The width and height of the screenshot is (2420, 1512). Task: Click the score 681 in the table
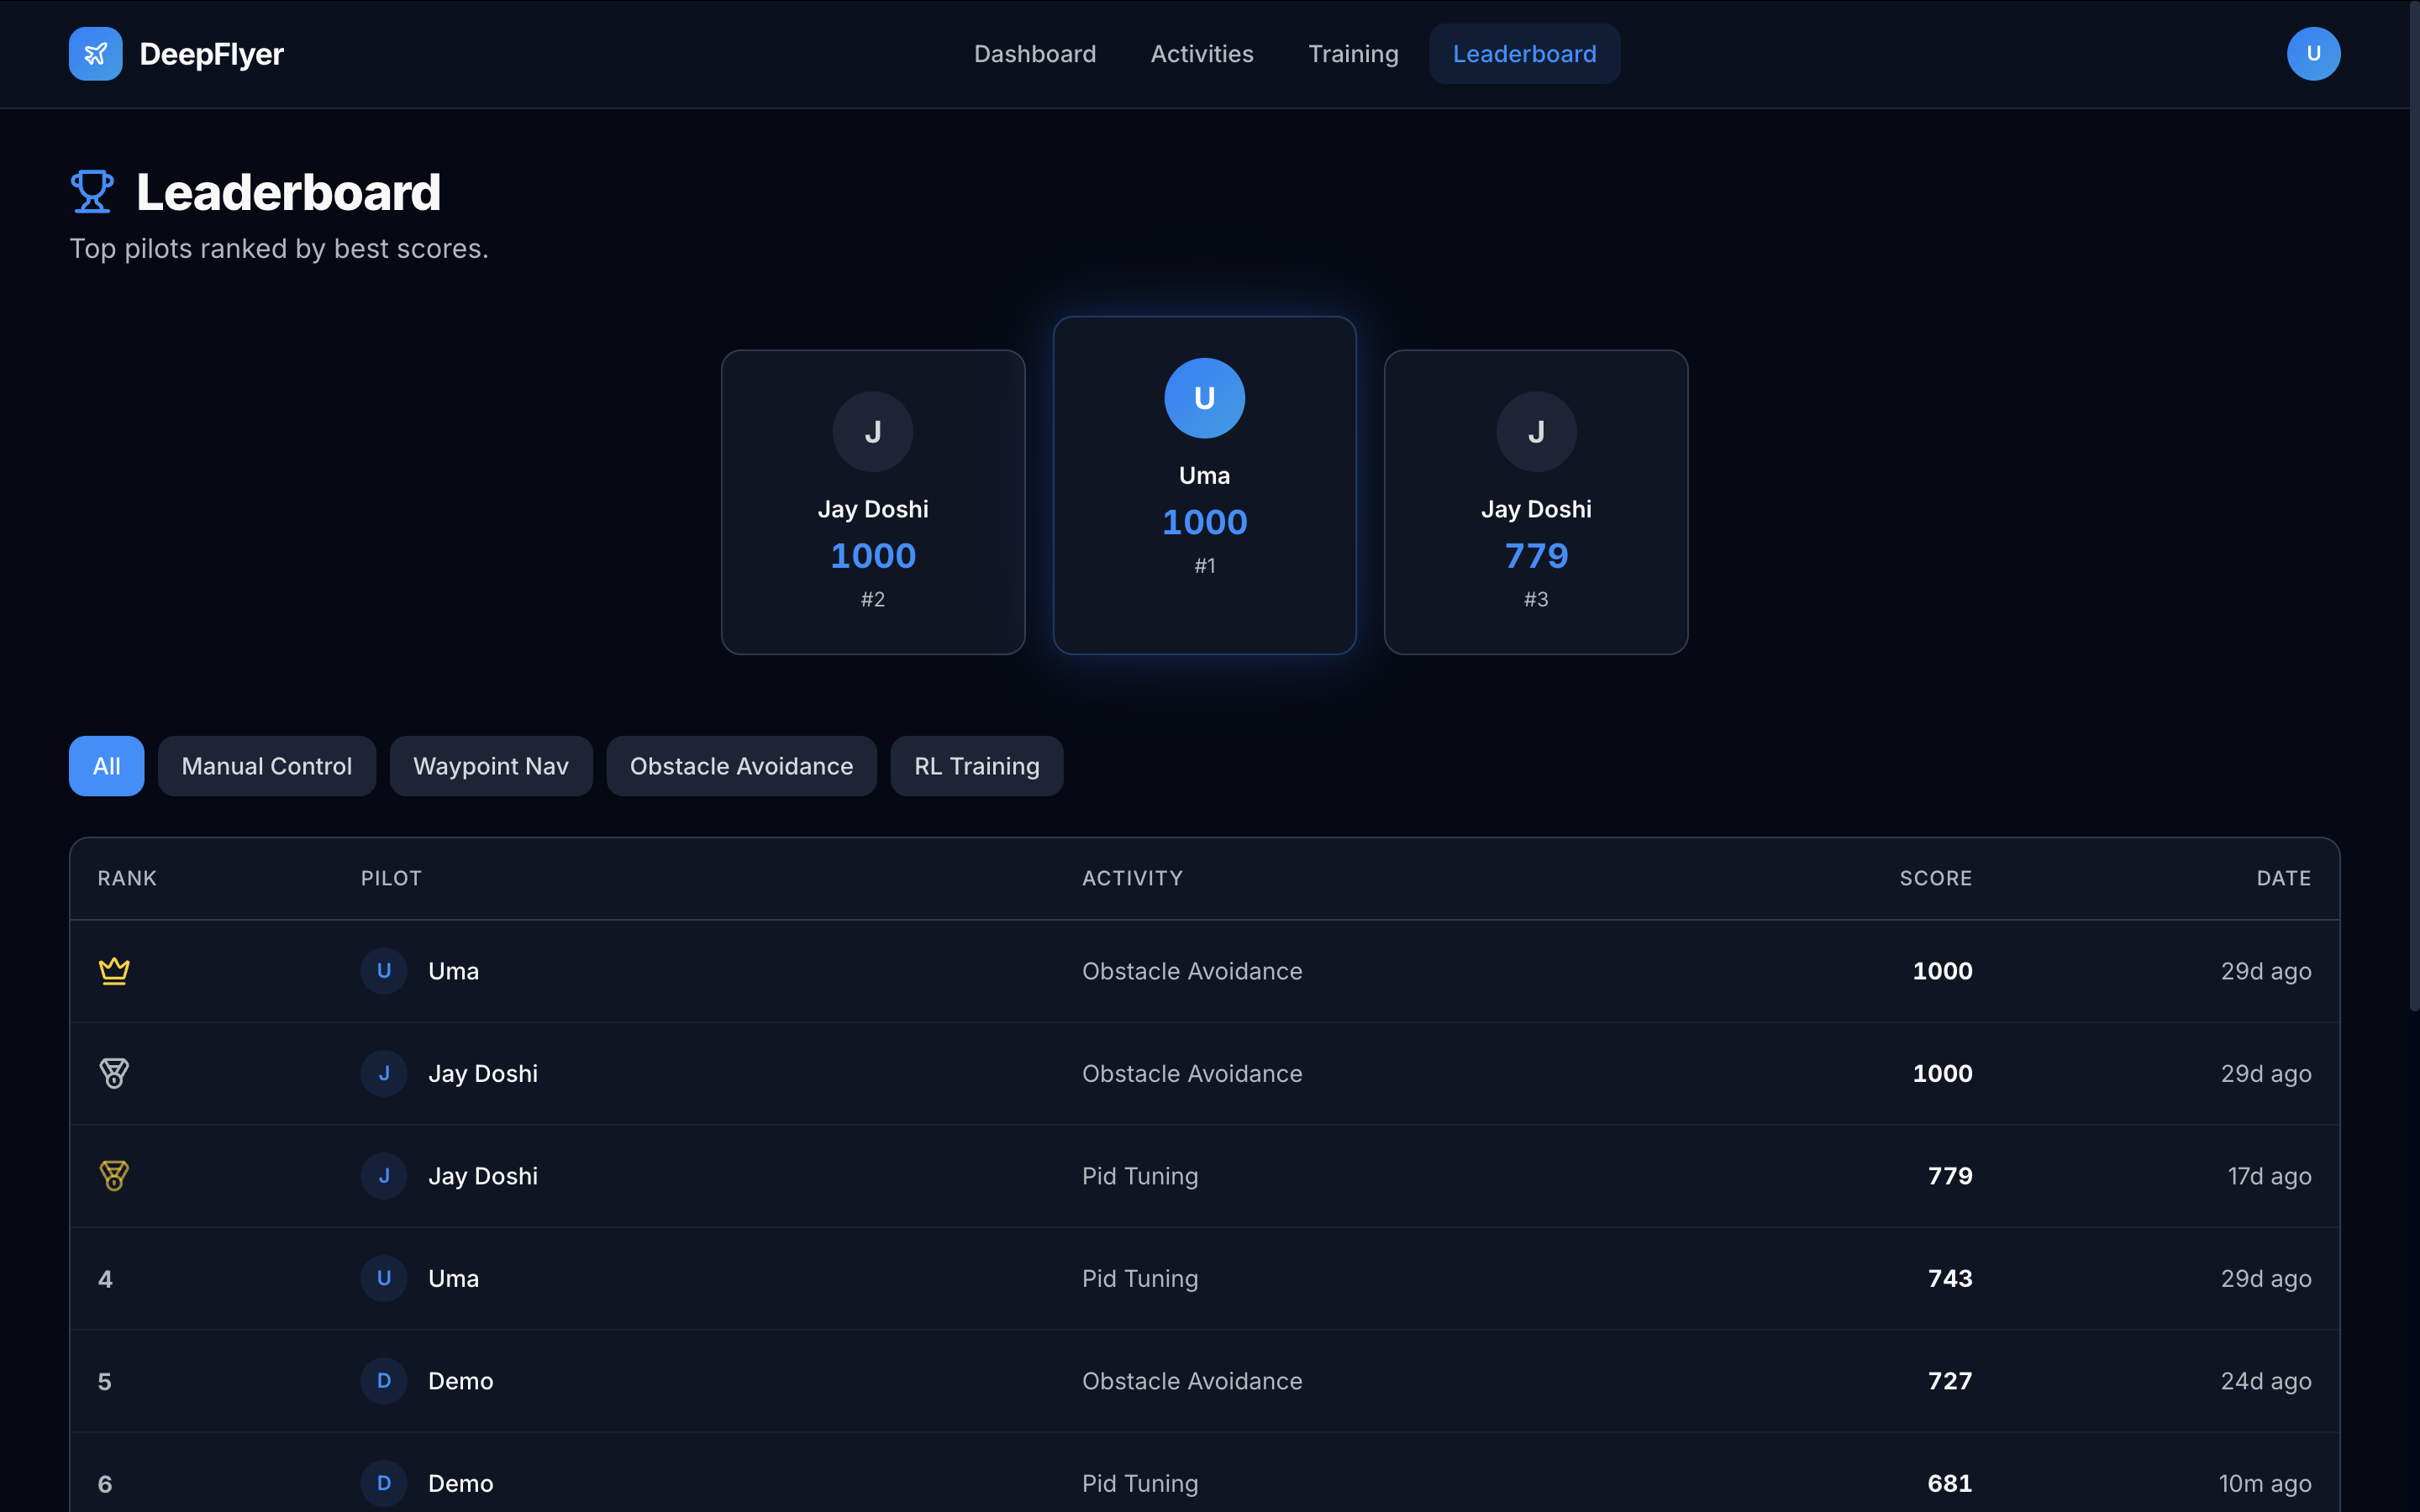(x=1950, y=1483)
